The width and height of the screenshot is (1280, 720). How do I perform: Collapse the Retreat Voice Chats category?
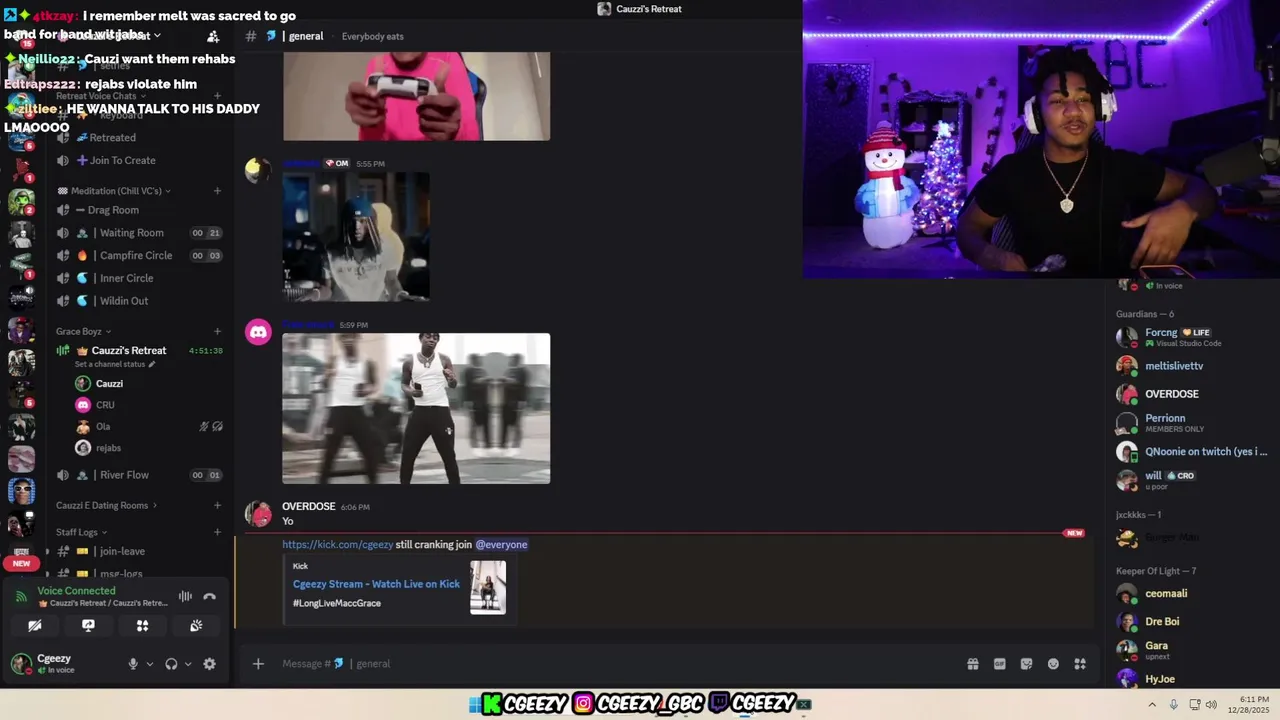pos(100,97)
